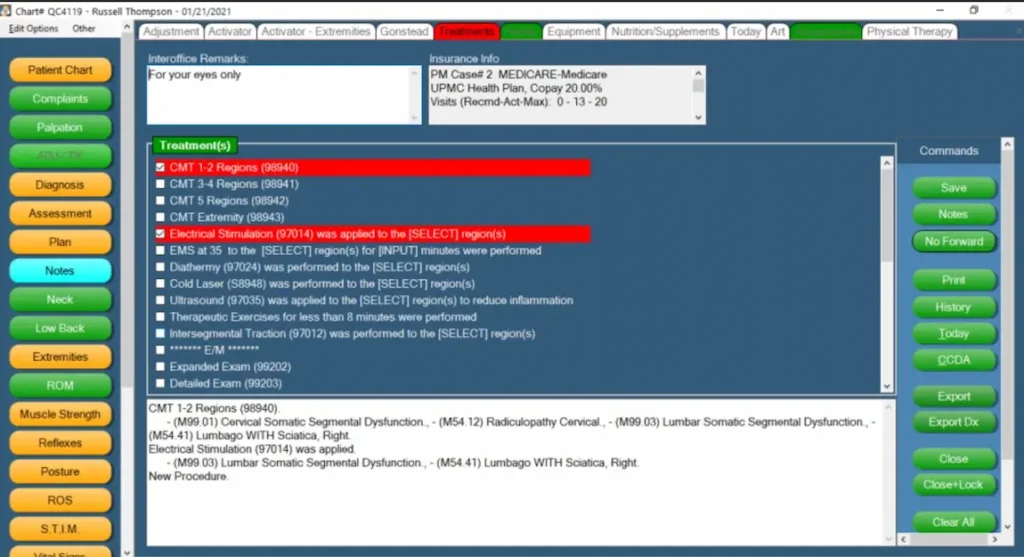Select the Gonstead tab
The width and height of the screenshot is (1024, 557).
click(x=404, y=31)
